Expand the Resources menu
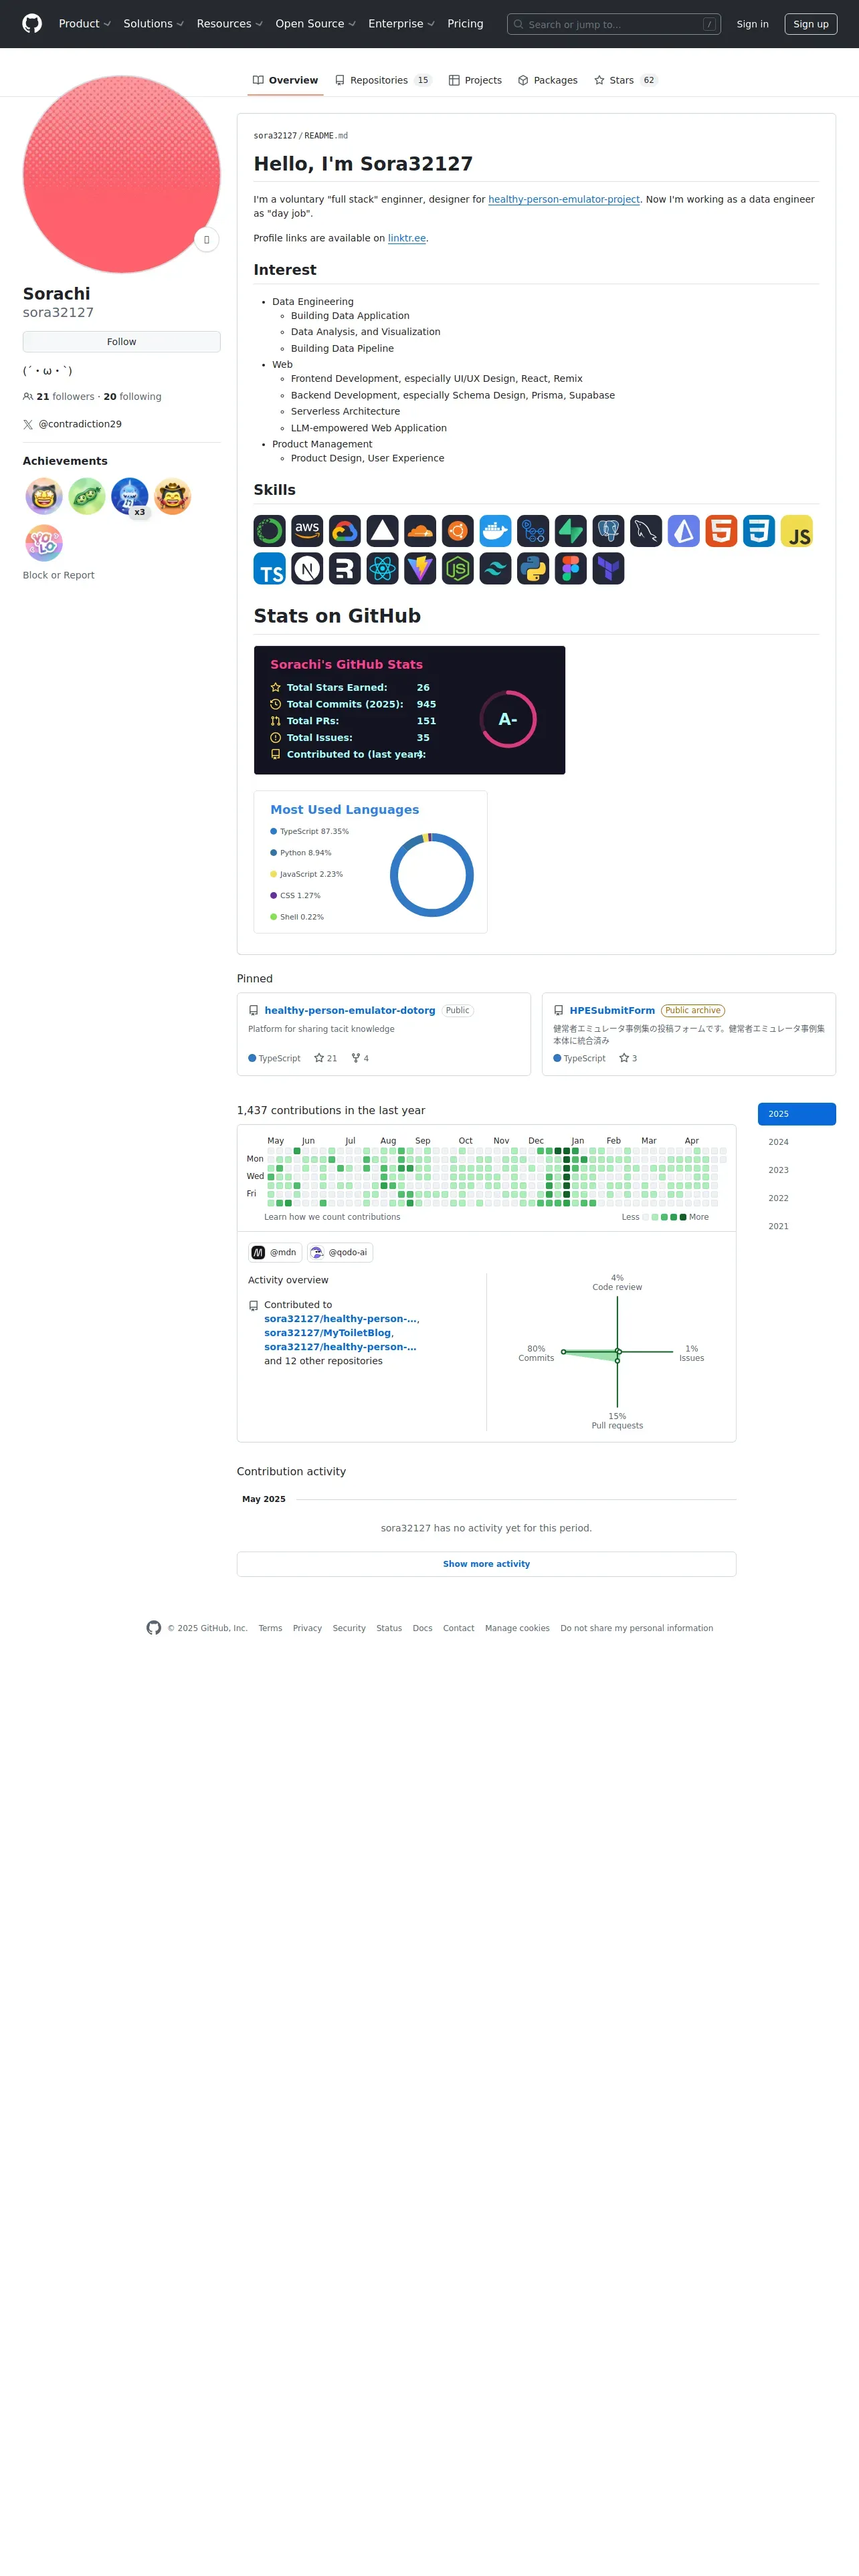This screenshot has height=2576, width=859. [x=229, y=24]
